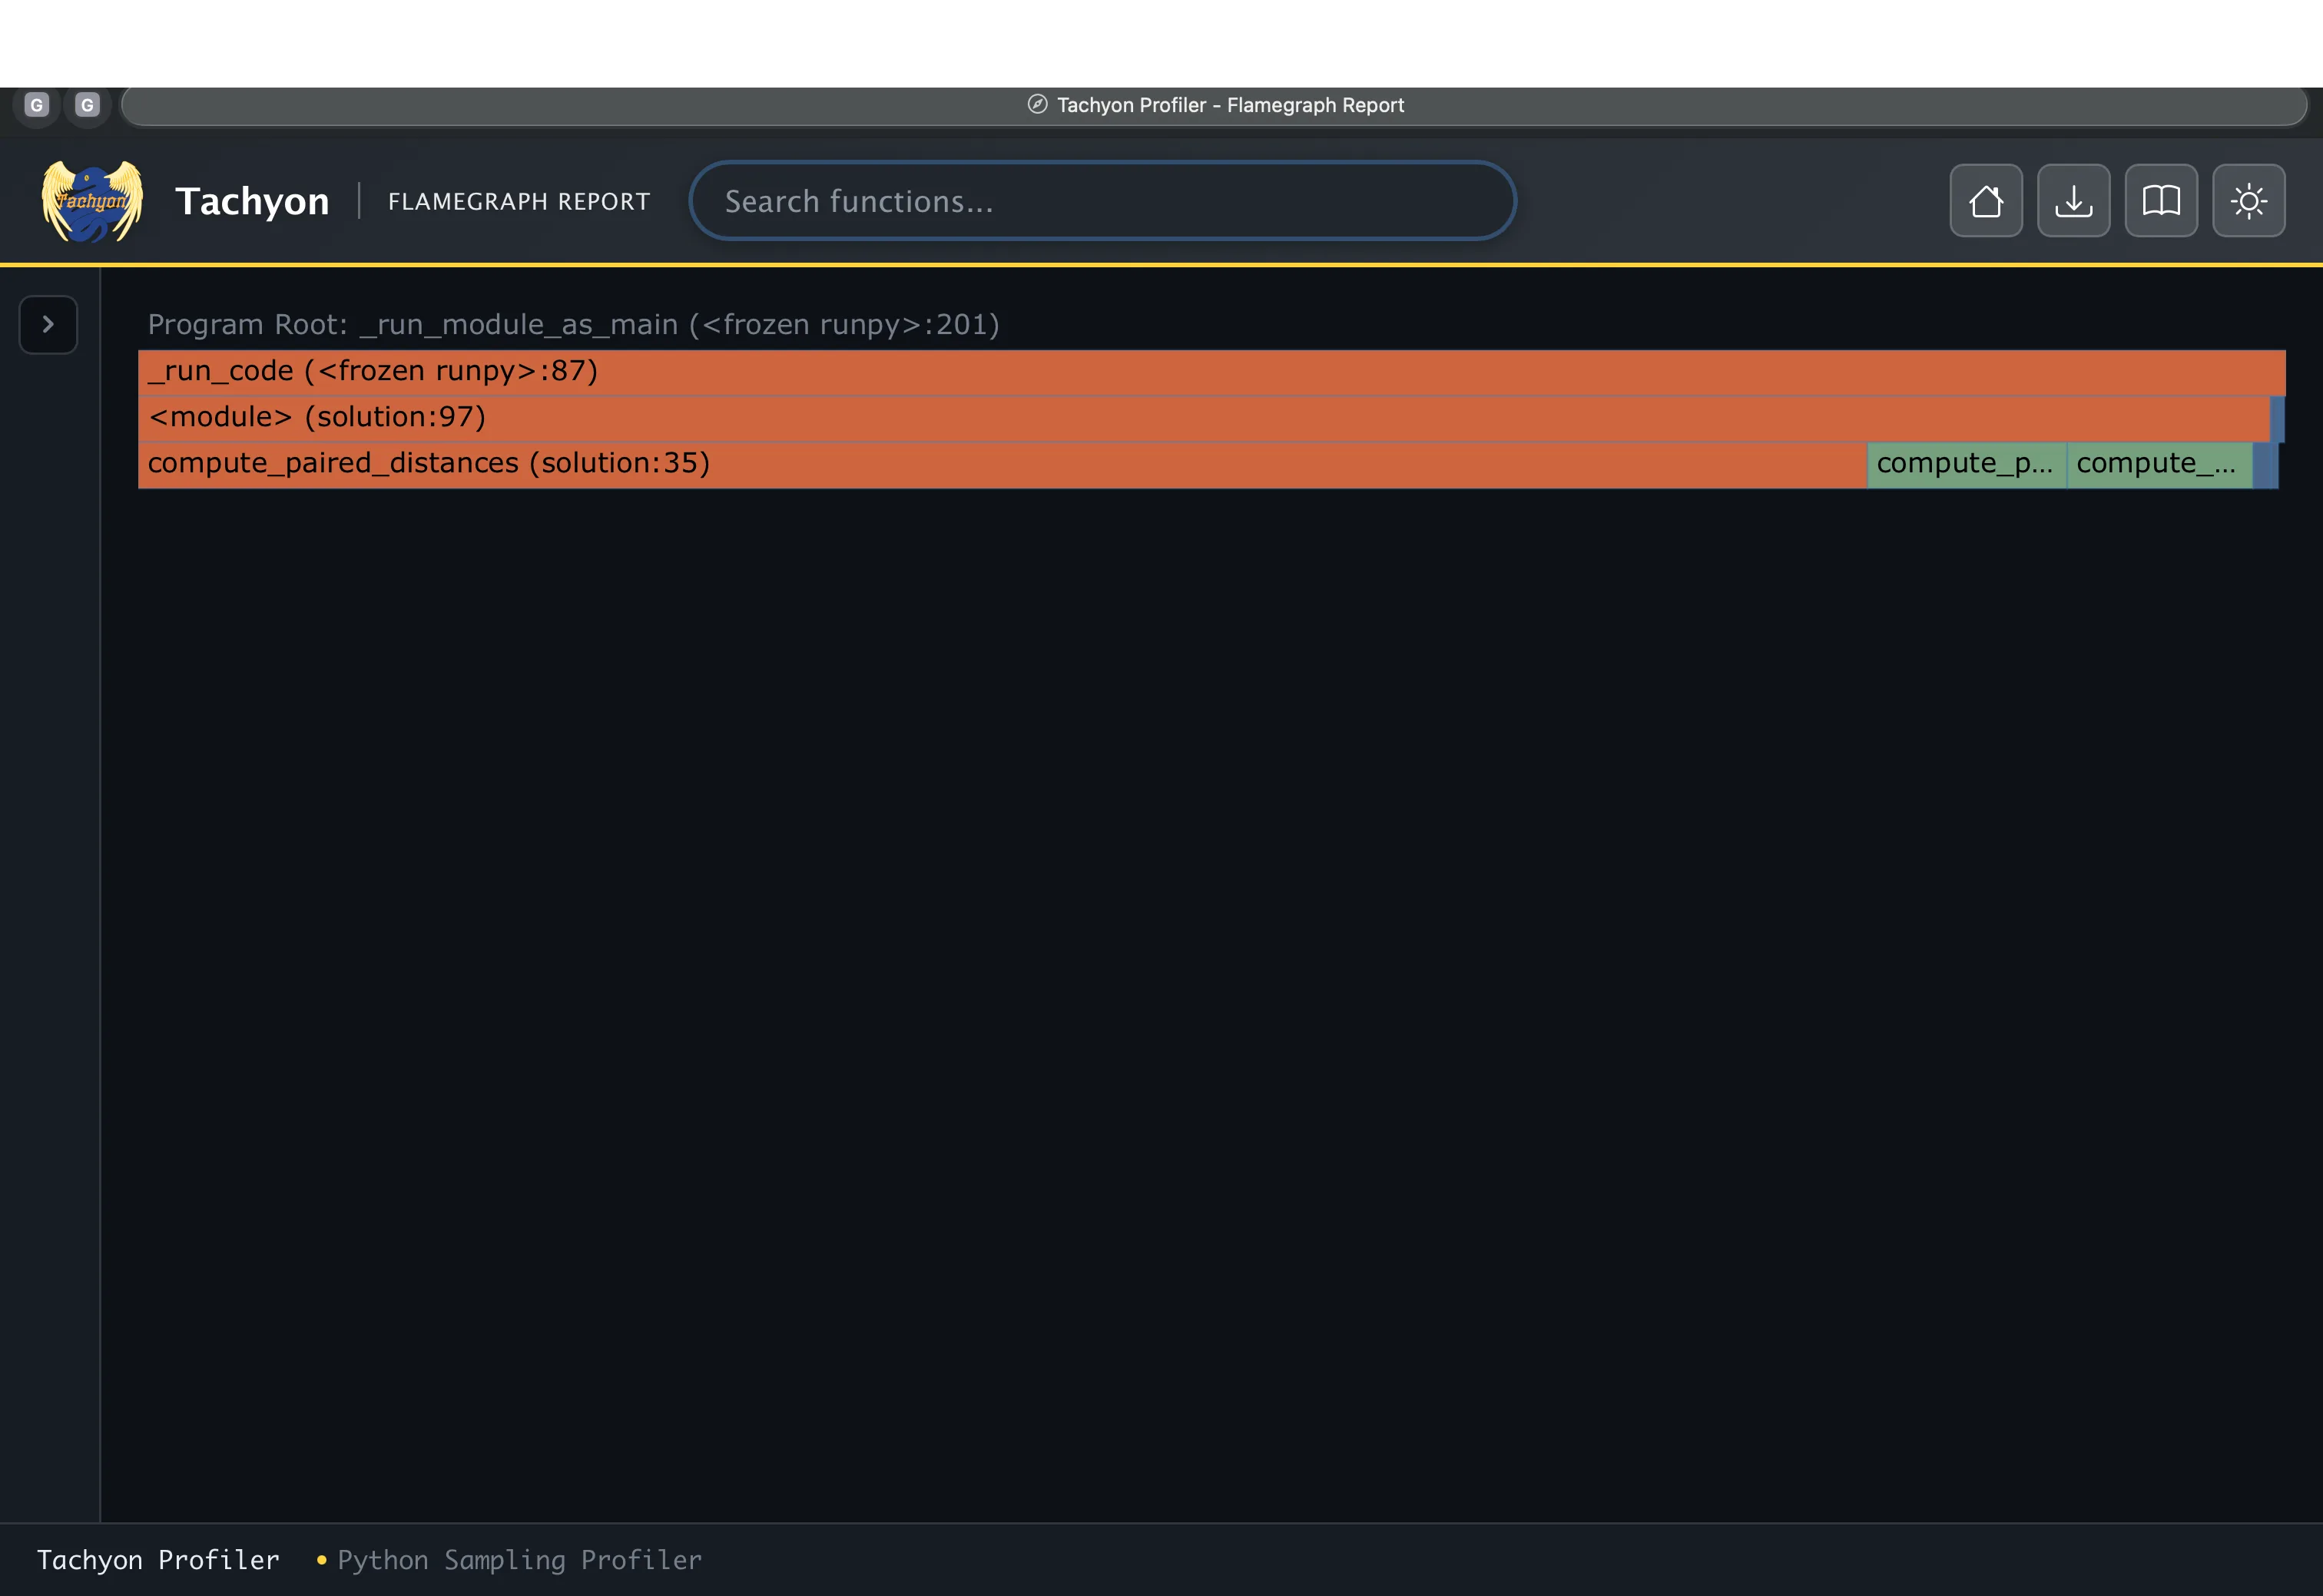Click Python Sampling Profiler footer text
The height and width of the screenshot is (1596, 2323).
[x=519, y=1560]
